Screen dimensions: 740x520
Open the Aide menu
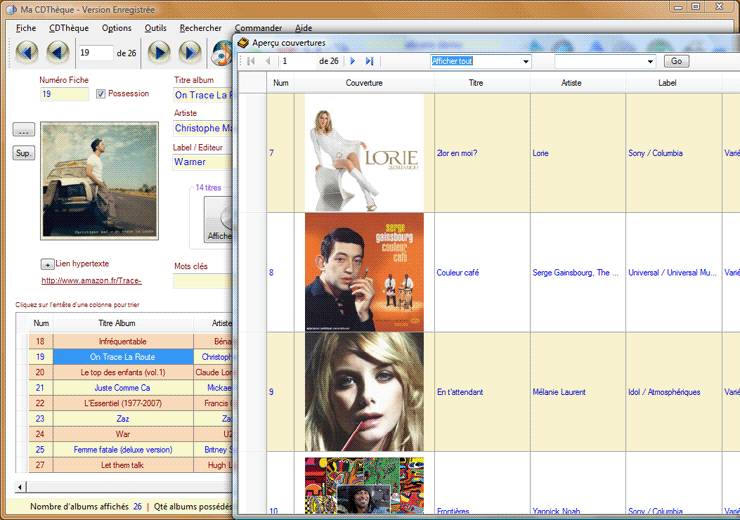pos(303,28)
